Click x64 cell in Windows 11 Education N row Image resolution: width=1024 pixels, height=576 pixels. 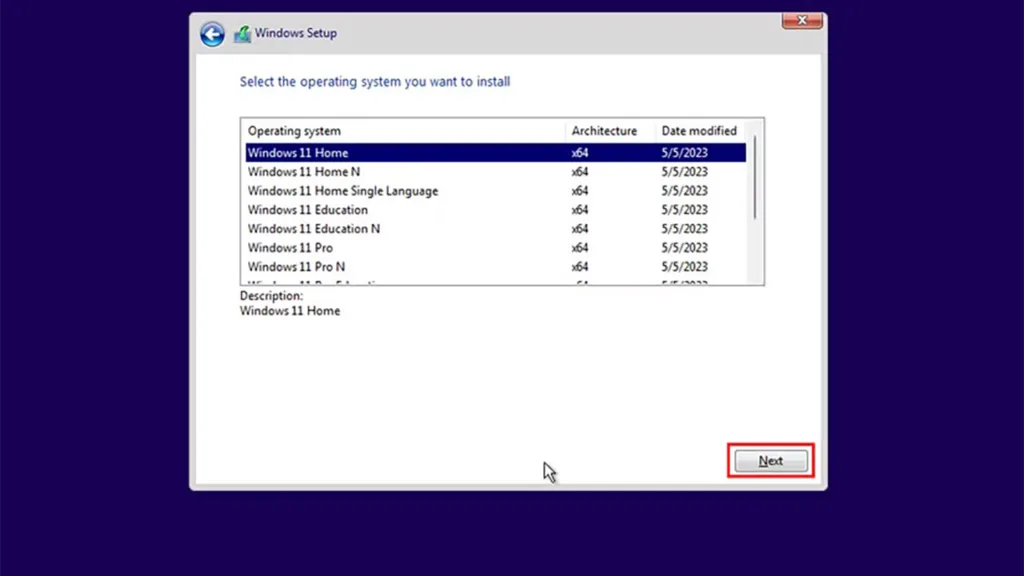point(580,229)
